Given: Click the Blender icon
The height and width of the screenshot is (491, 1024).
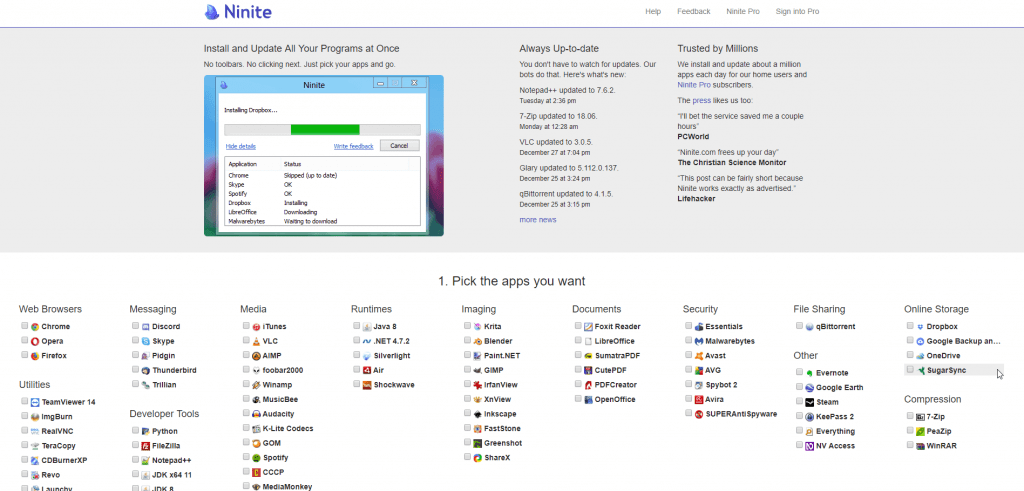Looking at the screenshot, I should click(478, 341).
